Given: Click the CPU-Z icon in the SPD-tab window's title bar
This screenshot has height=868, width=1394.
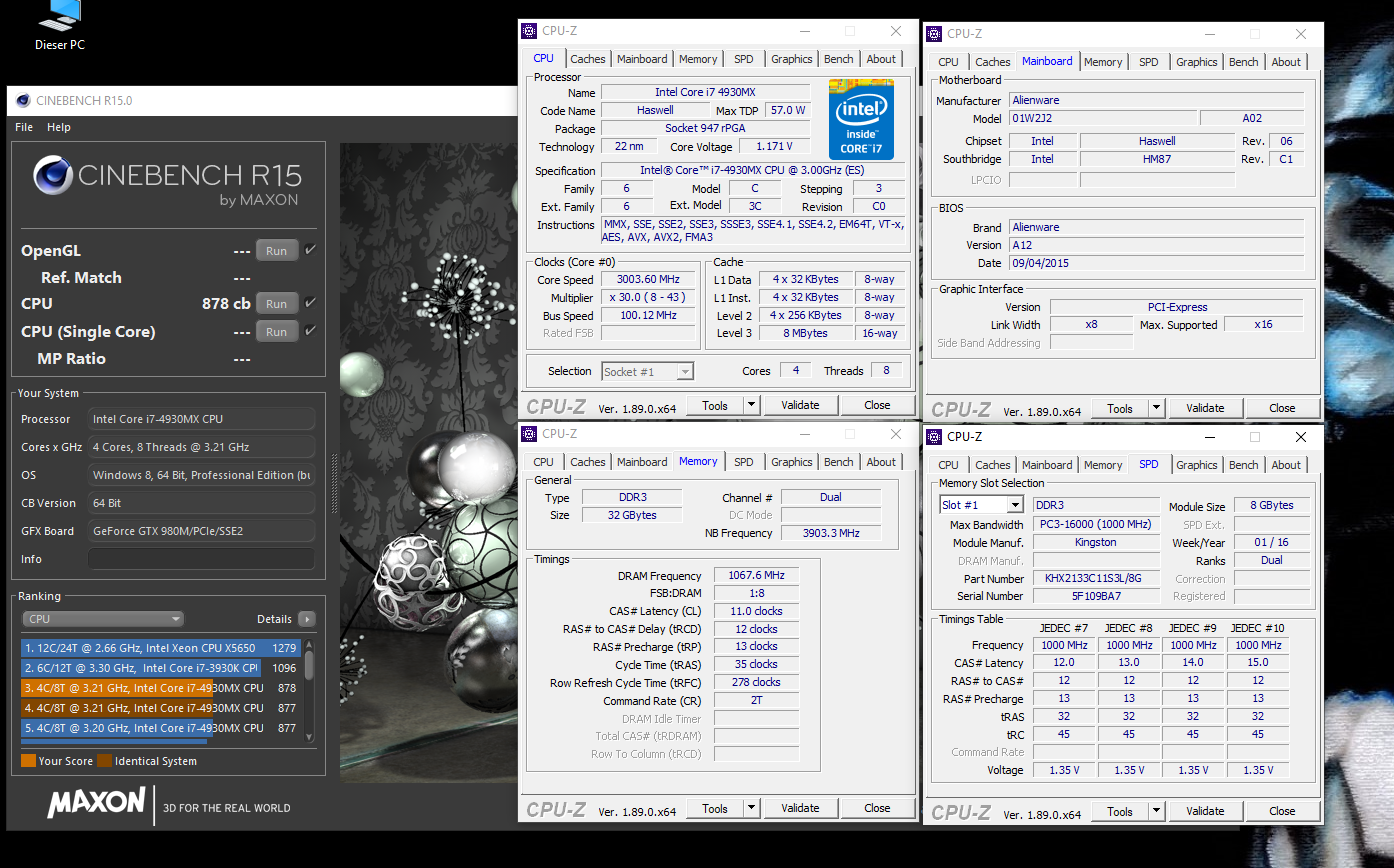Looking at the screenshot, I should point(935,437).
